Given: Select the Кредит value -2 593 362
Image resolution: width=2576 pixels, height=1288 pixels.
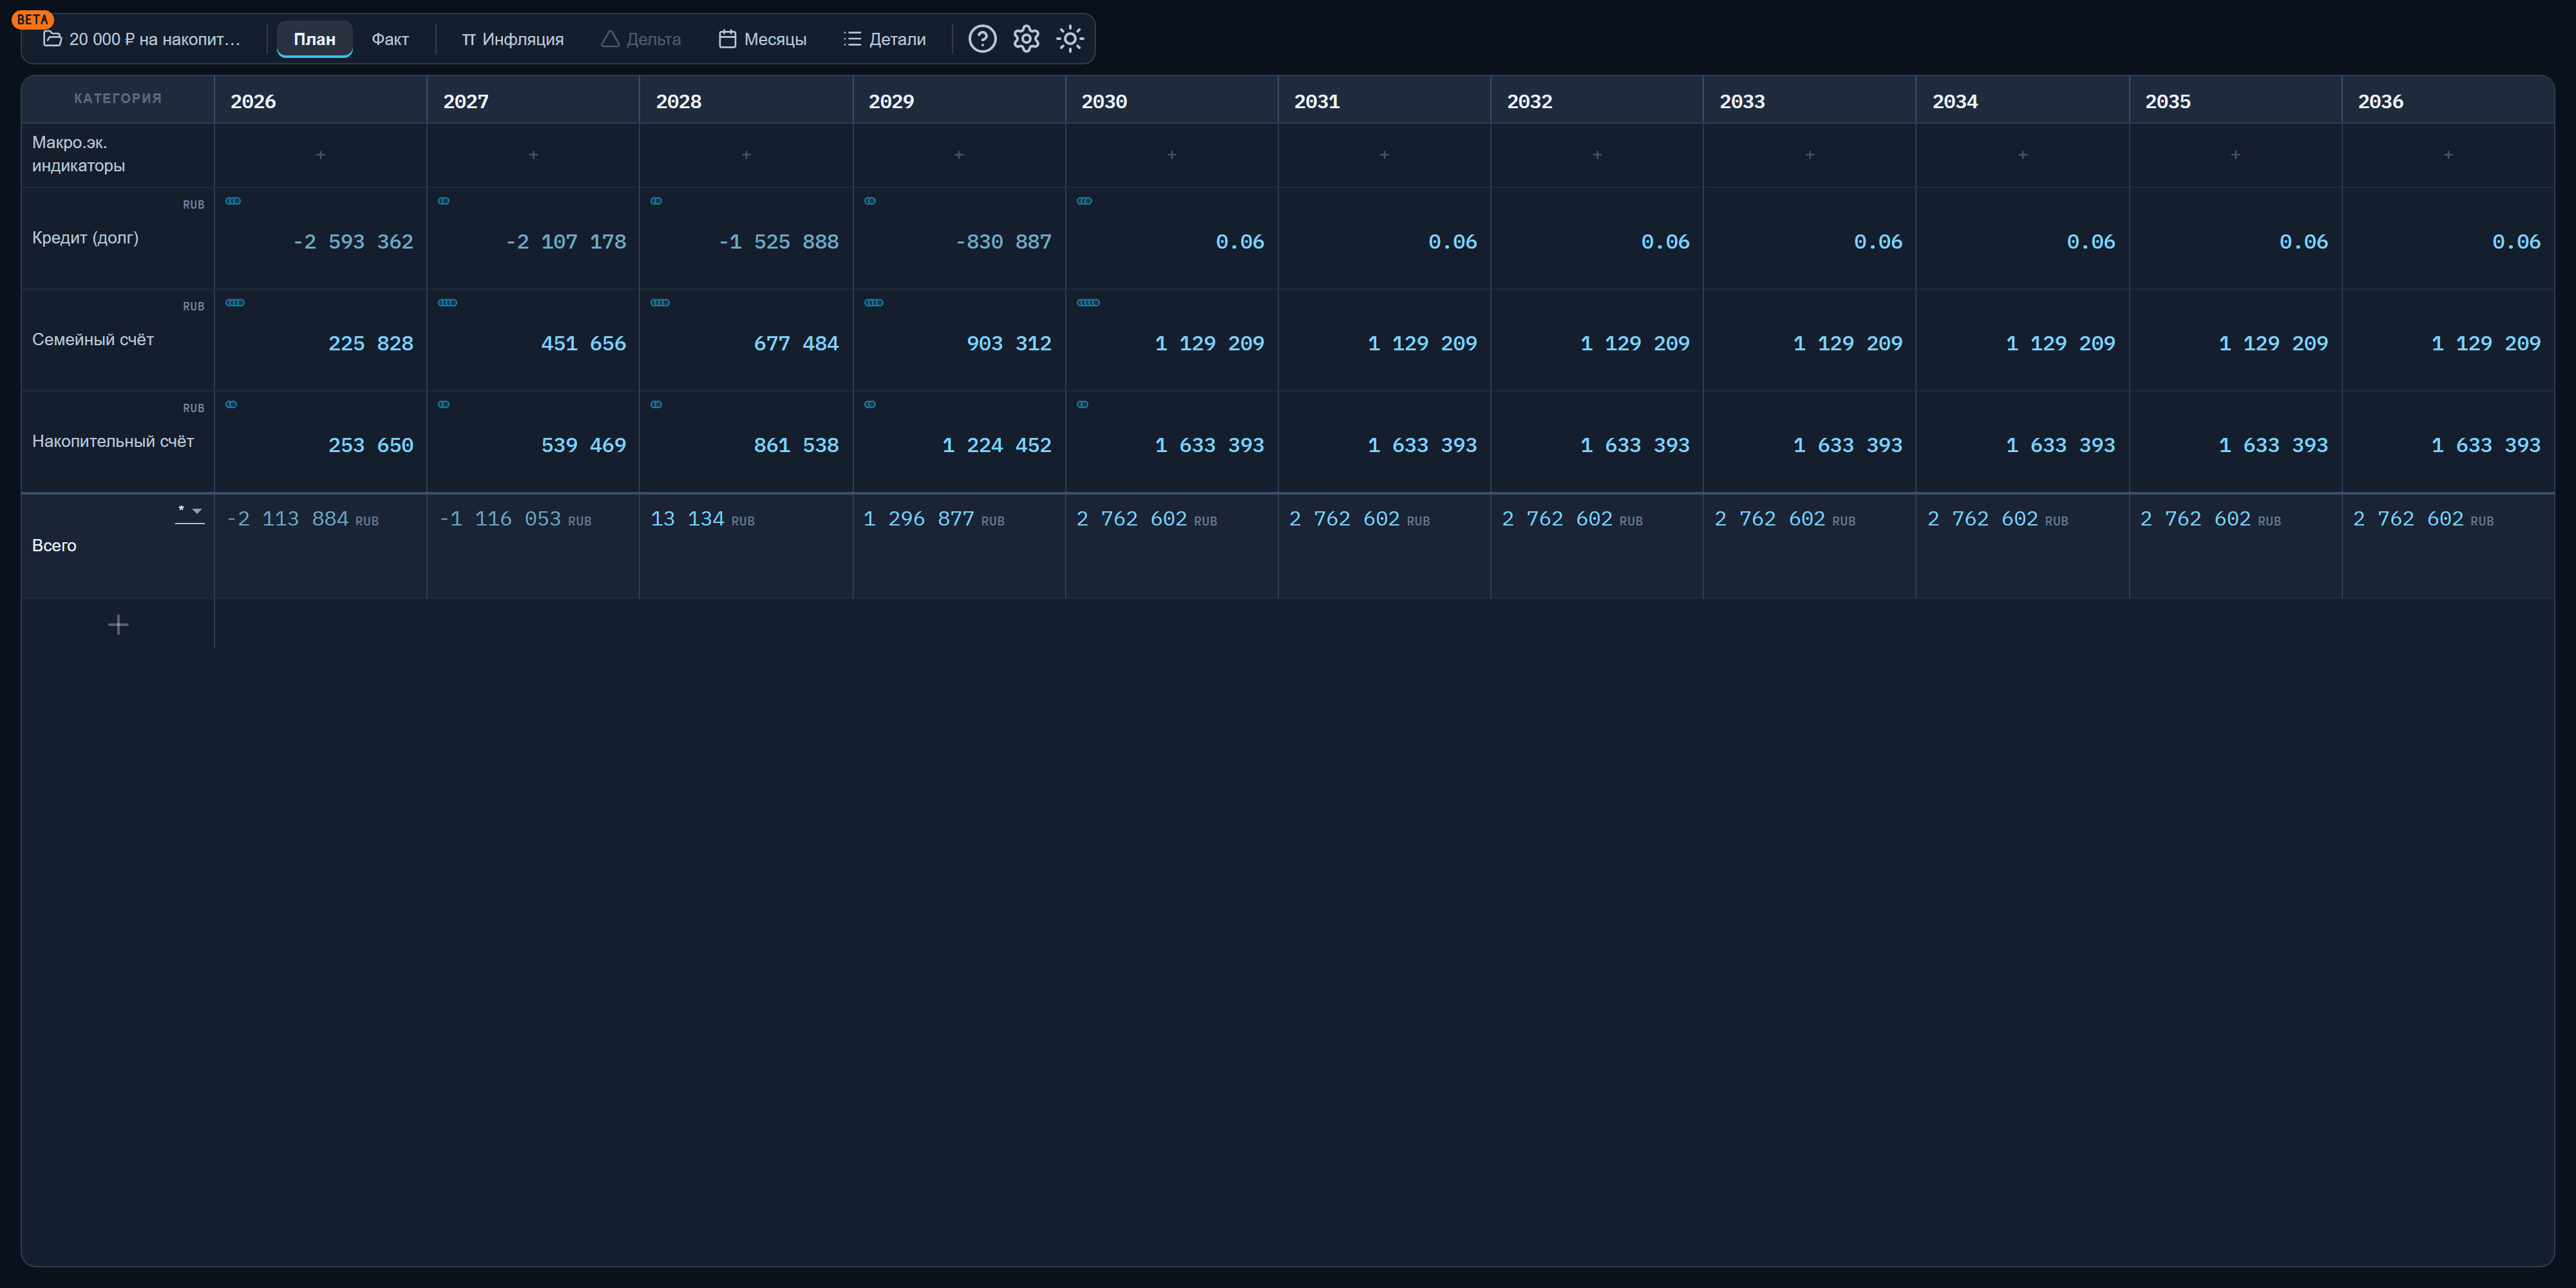Looking at the screenshot, I should pyautogui.click(x=353, y=242).
